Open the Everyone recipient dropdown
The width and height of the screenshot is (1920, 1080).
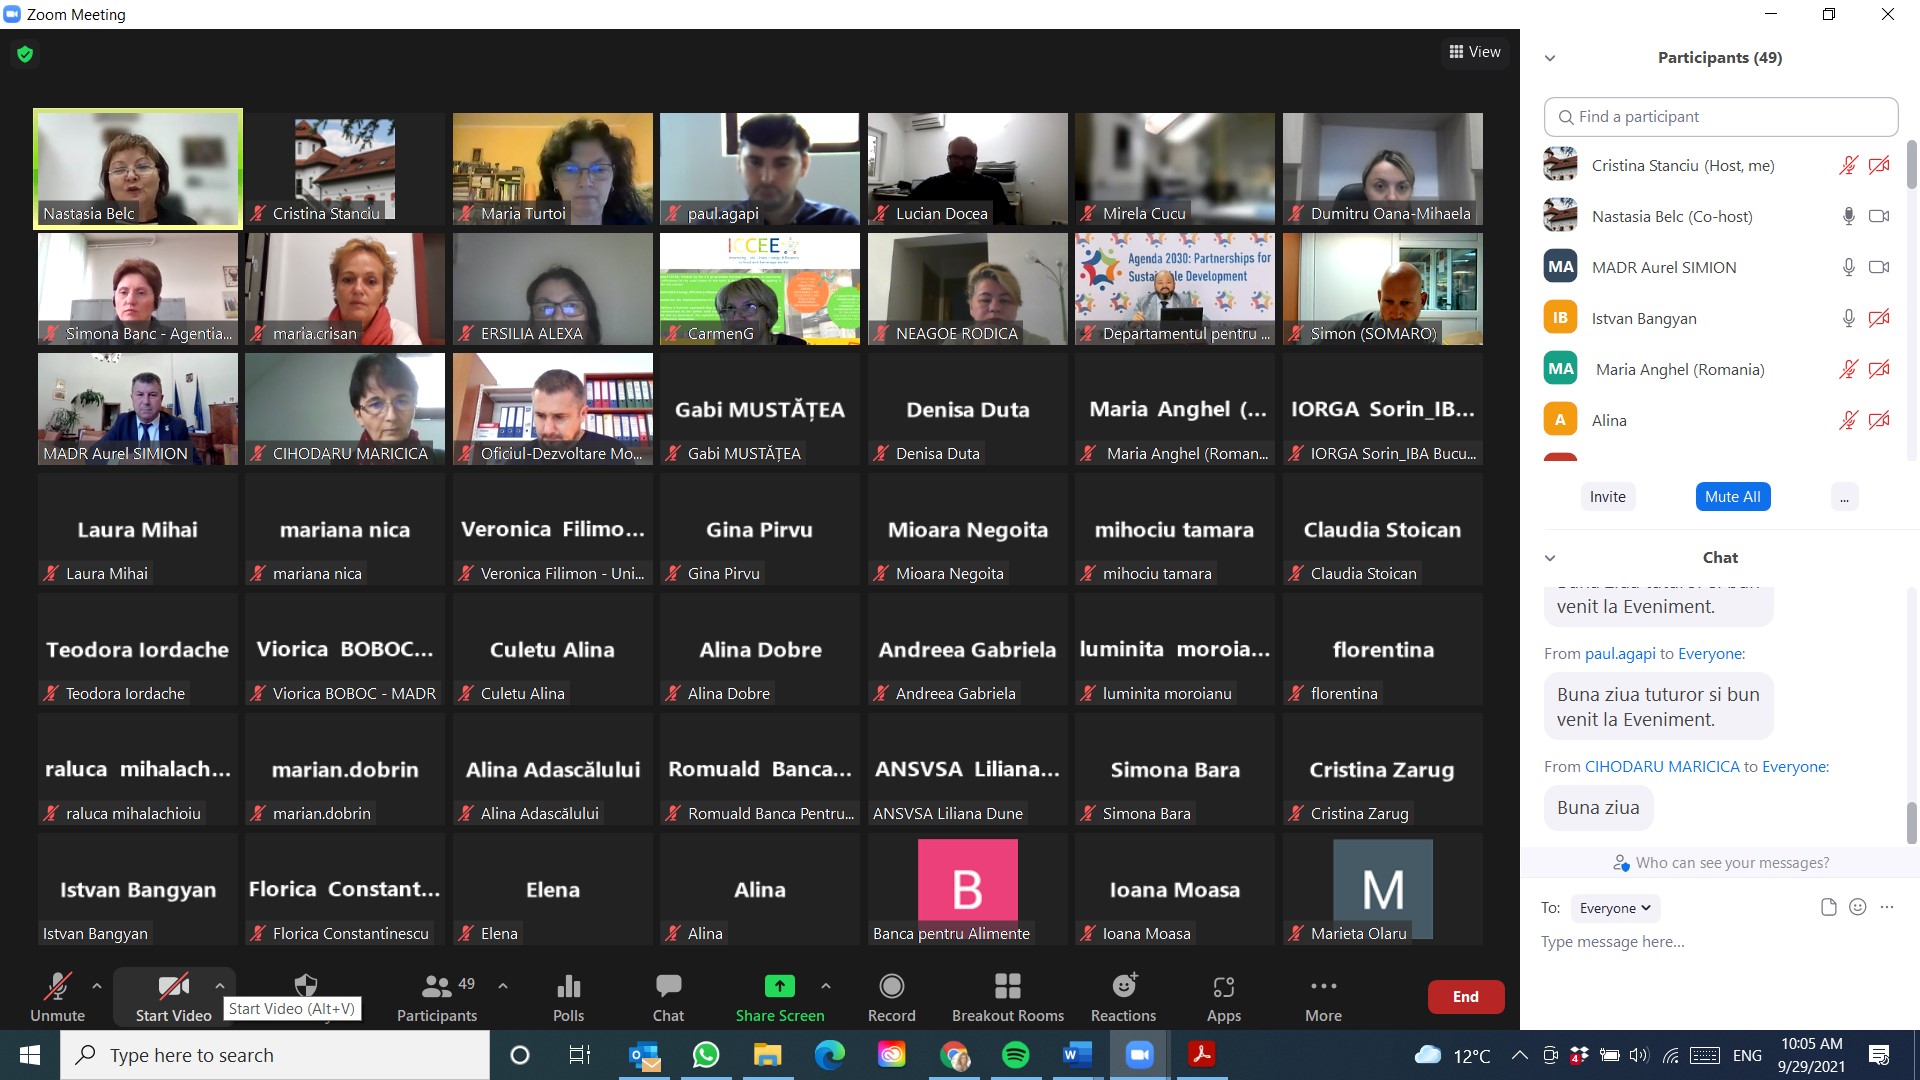pyautogui.click(x=1615, y=908)
